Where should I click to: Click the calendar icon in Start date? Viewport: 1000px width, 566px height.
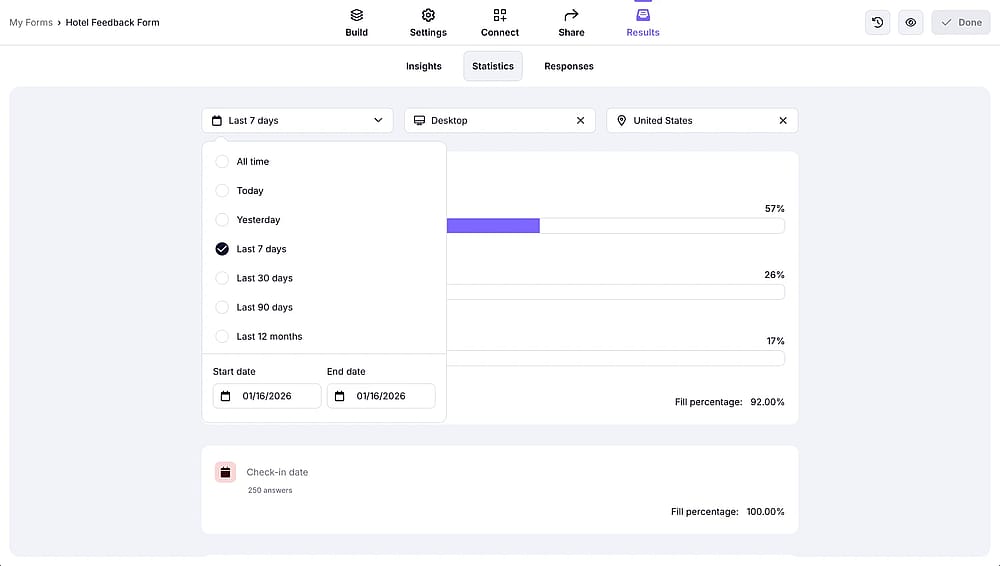226,396
